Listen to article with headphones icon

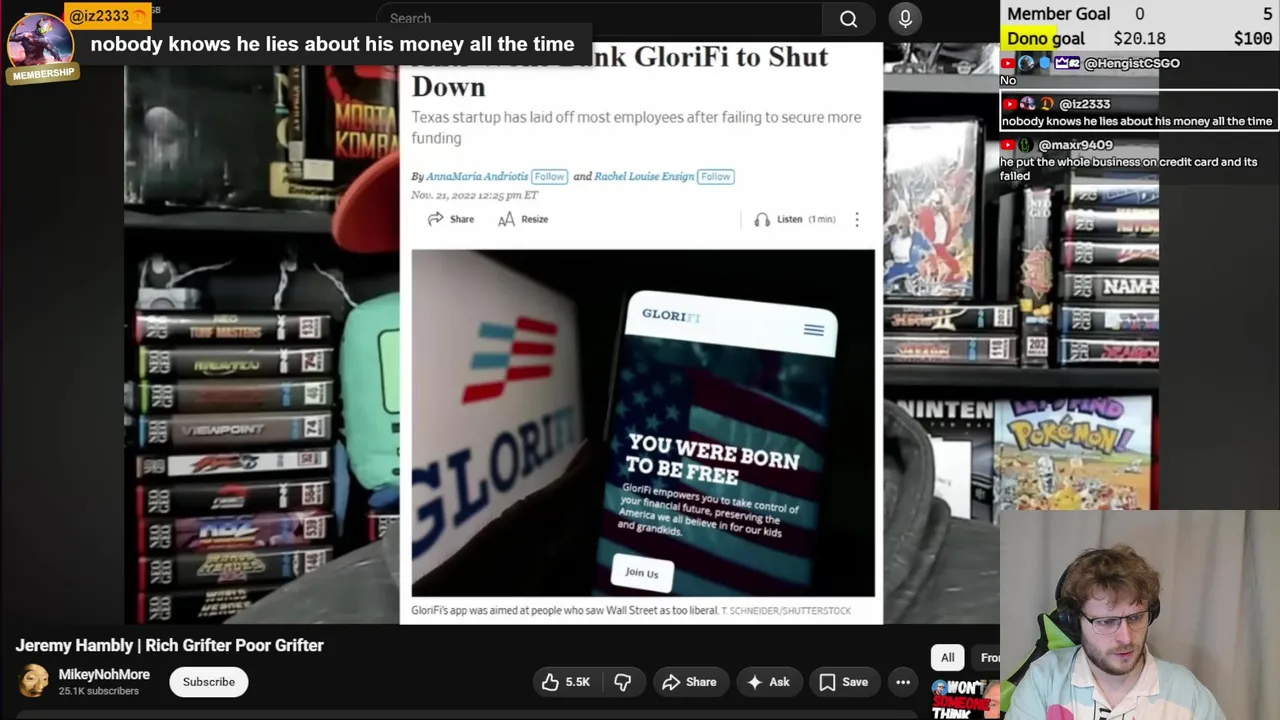tap(794, 219)
